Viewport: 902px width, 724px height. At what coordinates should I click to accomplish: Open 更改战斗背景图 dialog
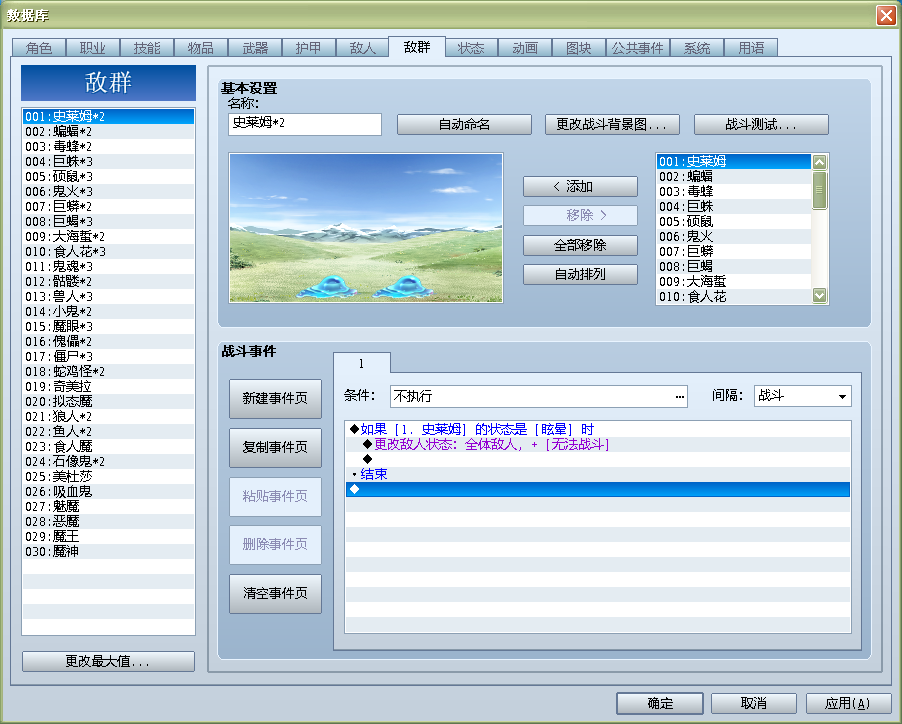click(612, 124)
